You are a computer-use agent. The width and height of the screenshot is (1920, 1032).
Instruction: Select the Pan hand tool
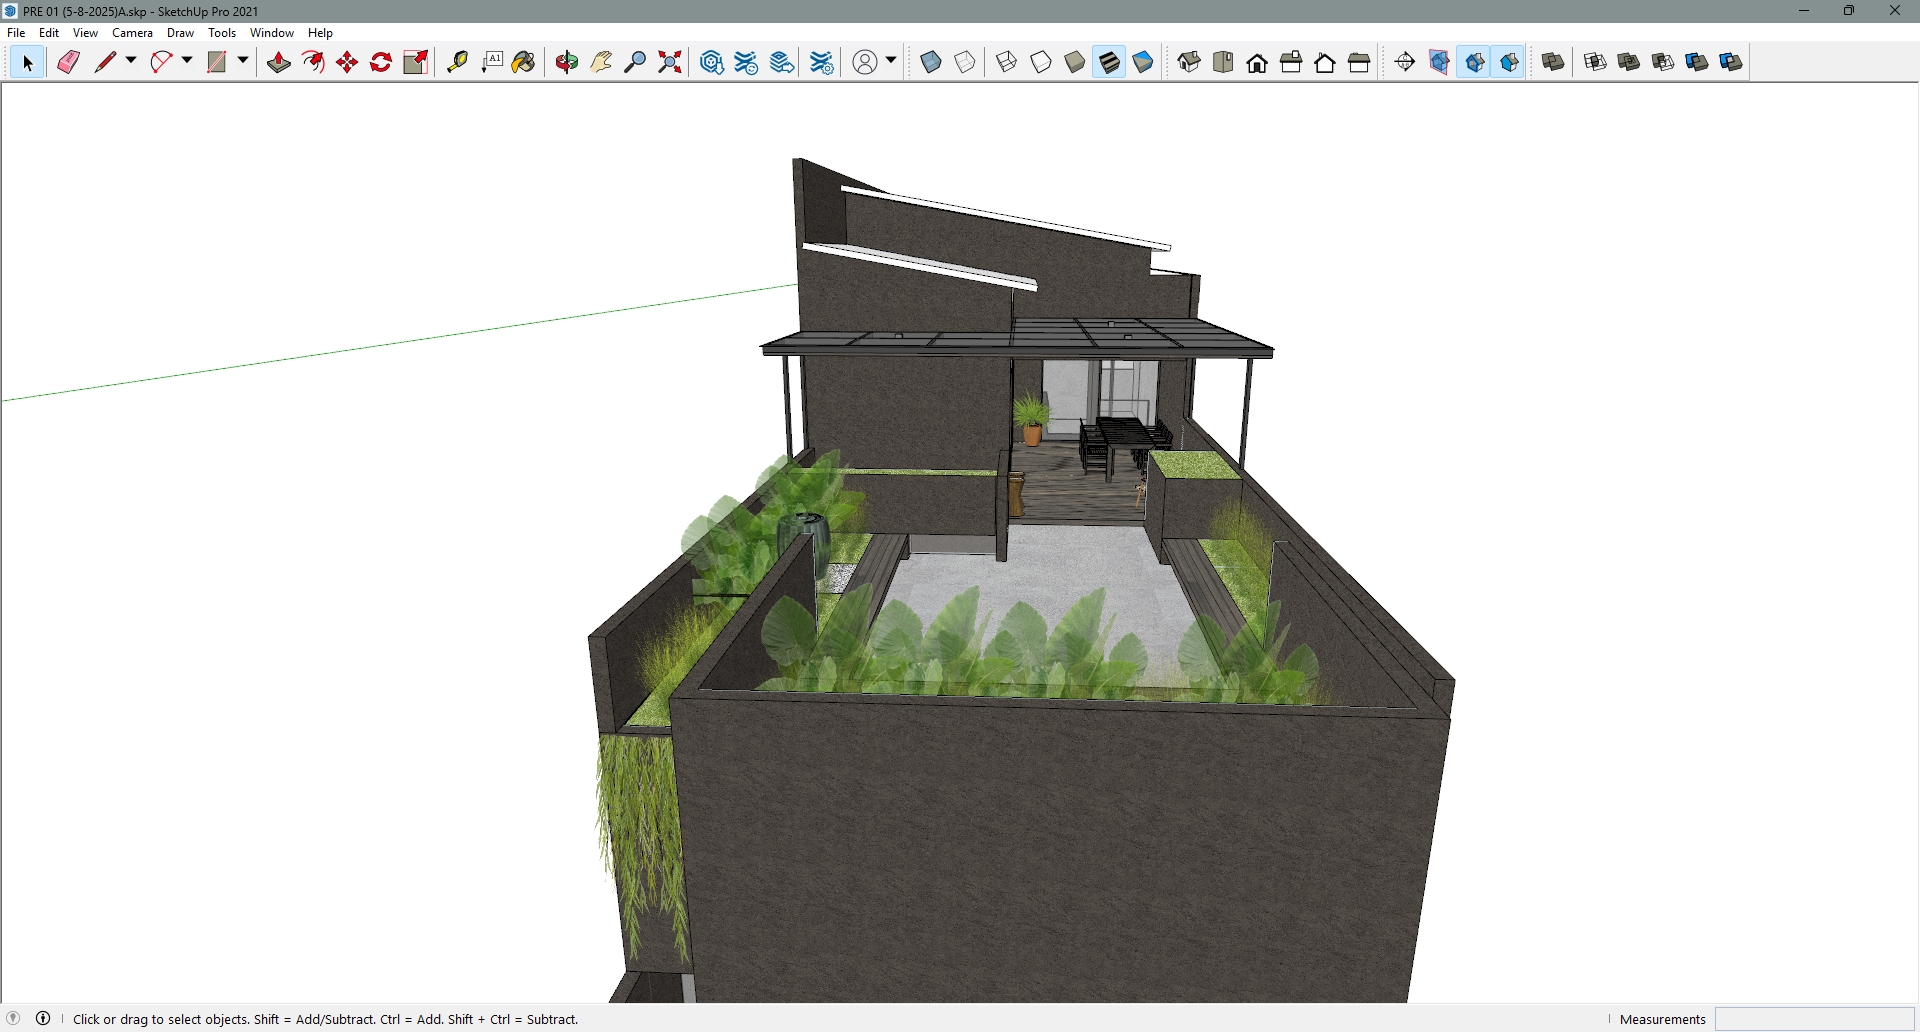[601, 62]
